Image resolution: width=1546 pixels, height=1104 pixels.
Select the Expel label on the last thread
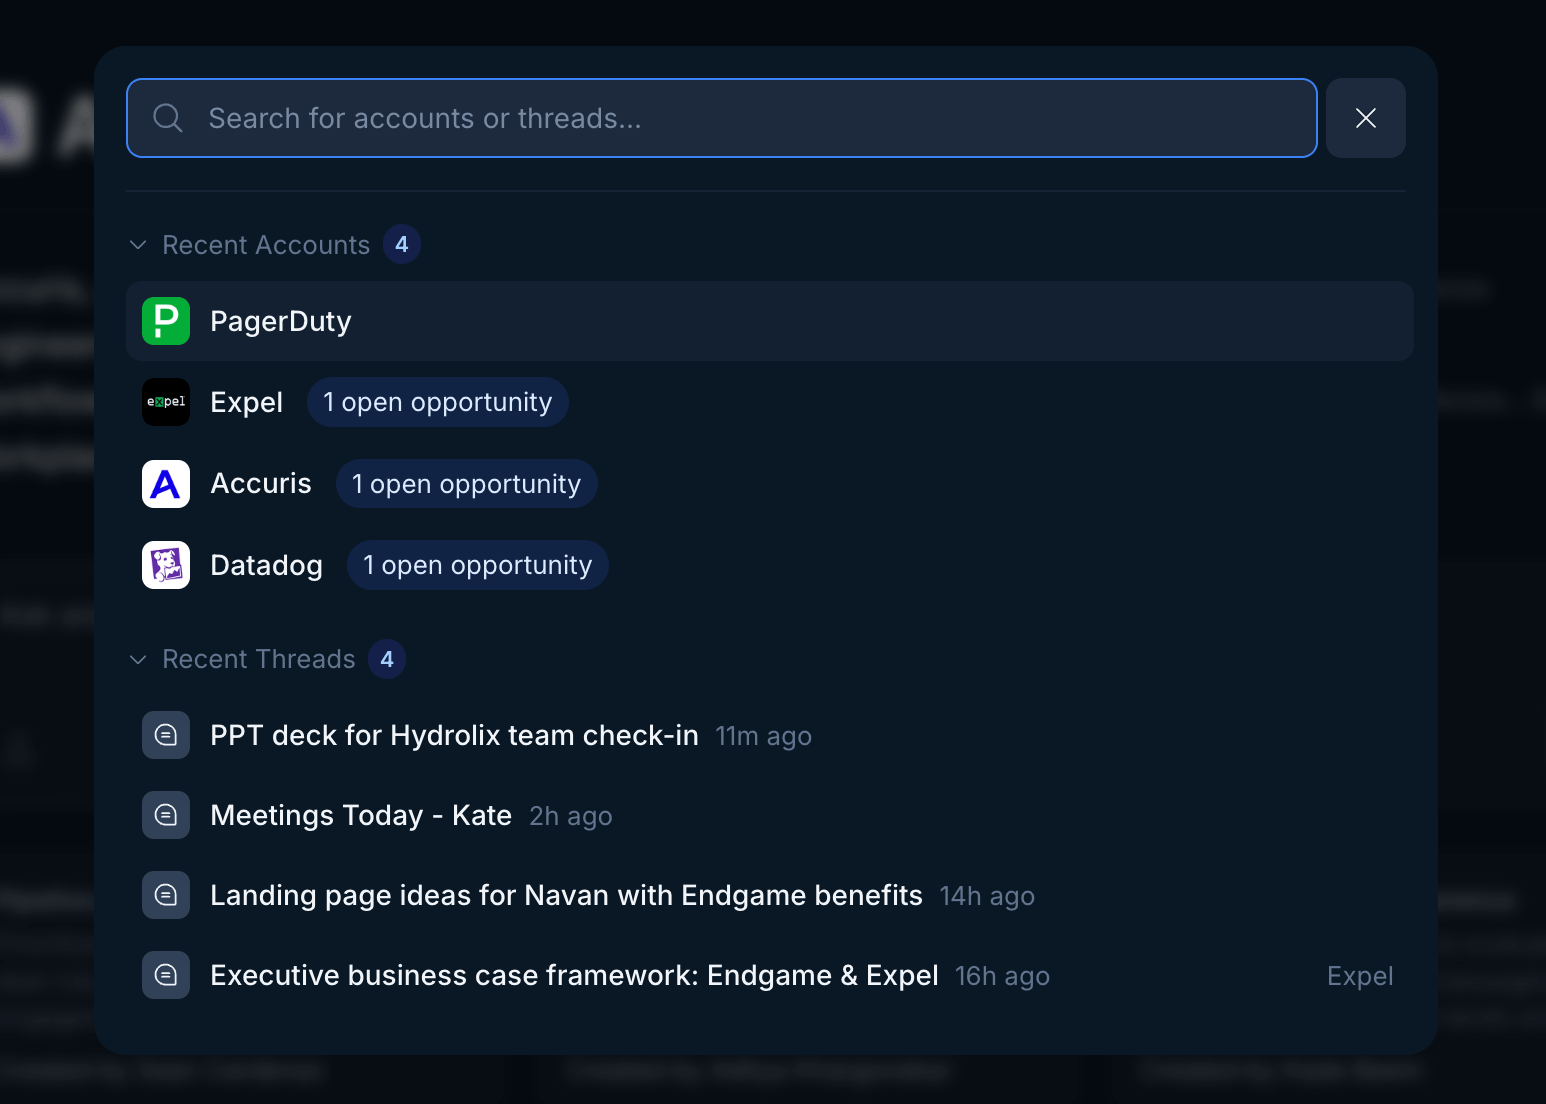[1360, 976]
